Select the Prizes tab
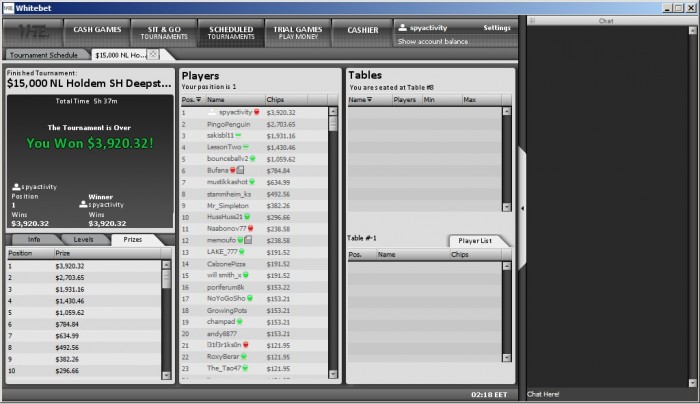The width and height of the screenshot is (700, 404). tap(133, 240)
